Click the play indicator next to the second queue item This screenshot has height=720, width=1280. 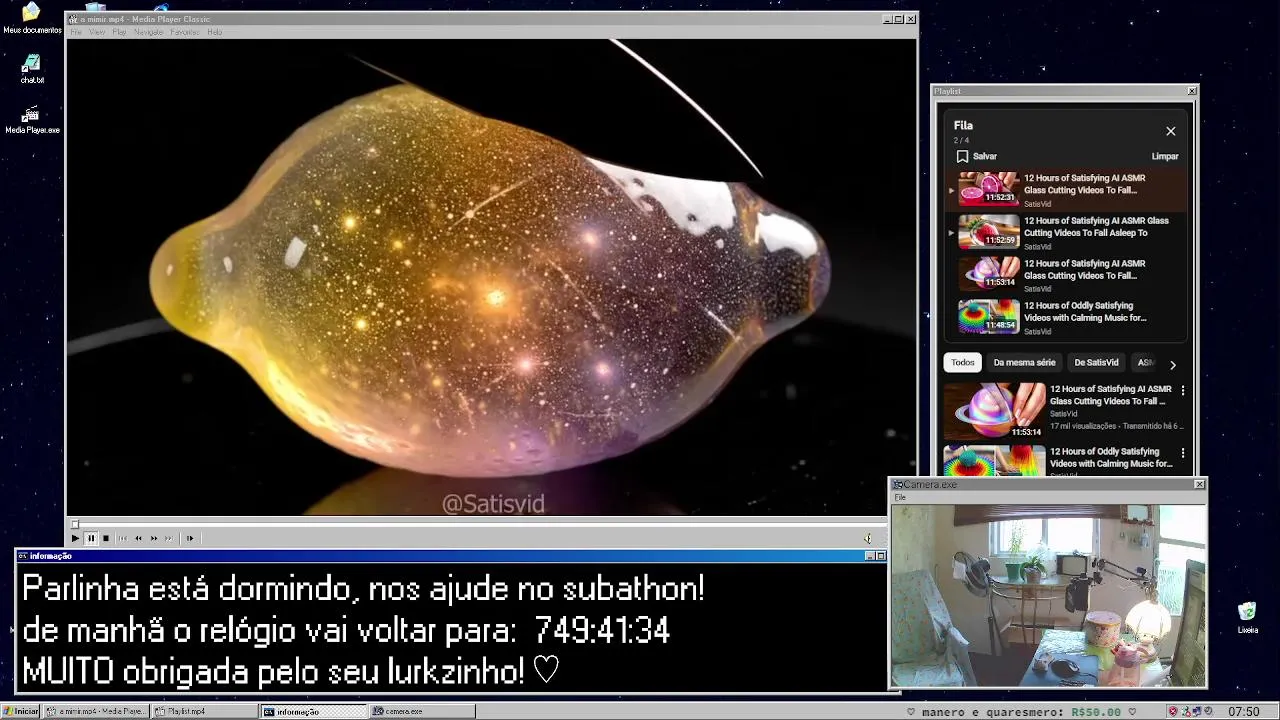pos(951,233)
